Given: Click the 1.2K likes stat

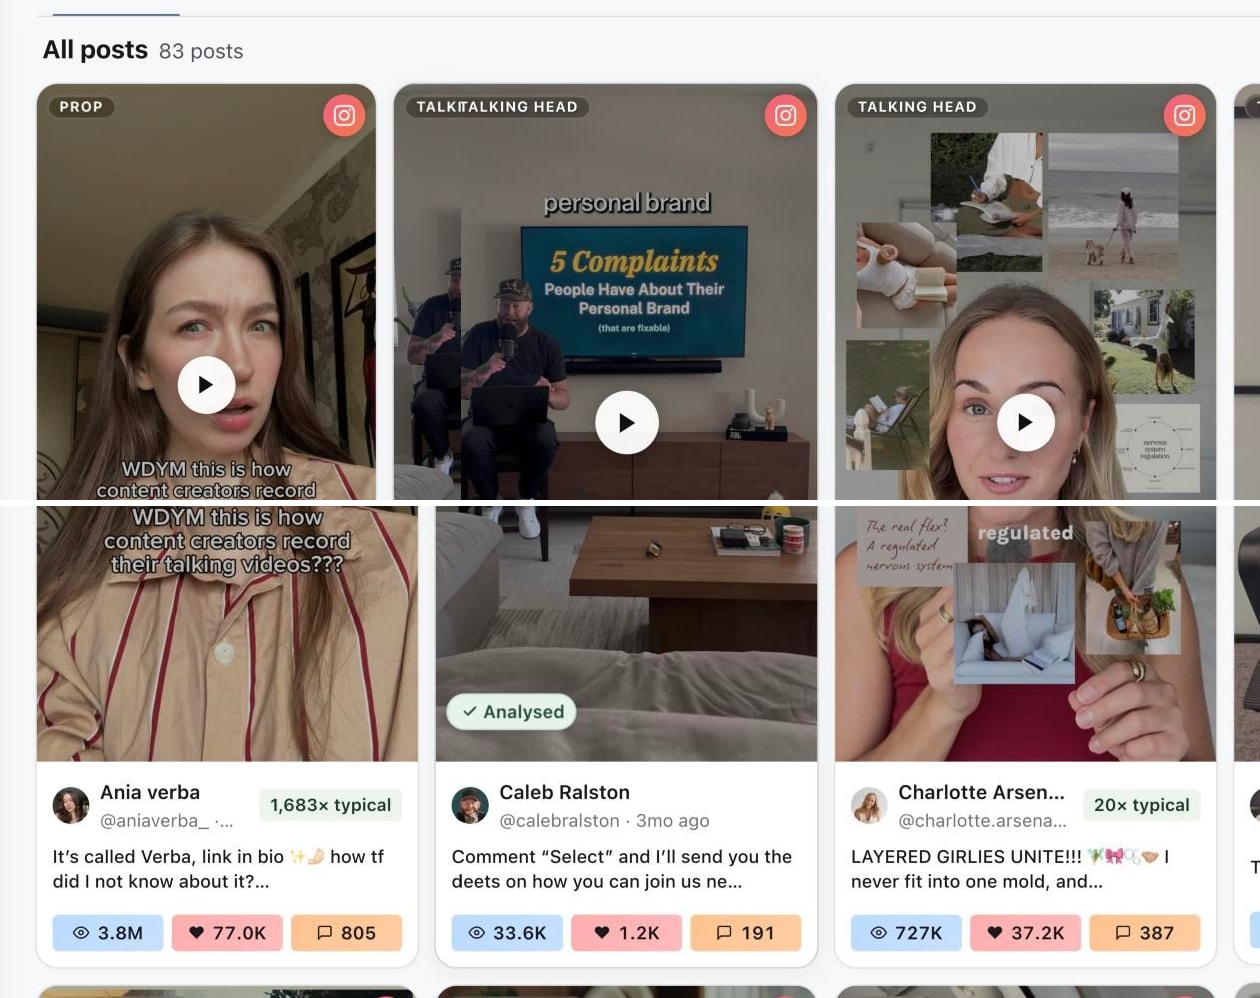Looking at the screenshot, I should tap(627, 933).
